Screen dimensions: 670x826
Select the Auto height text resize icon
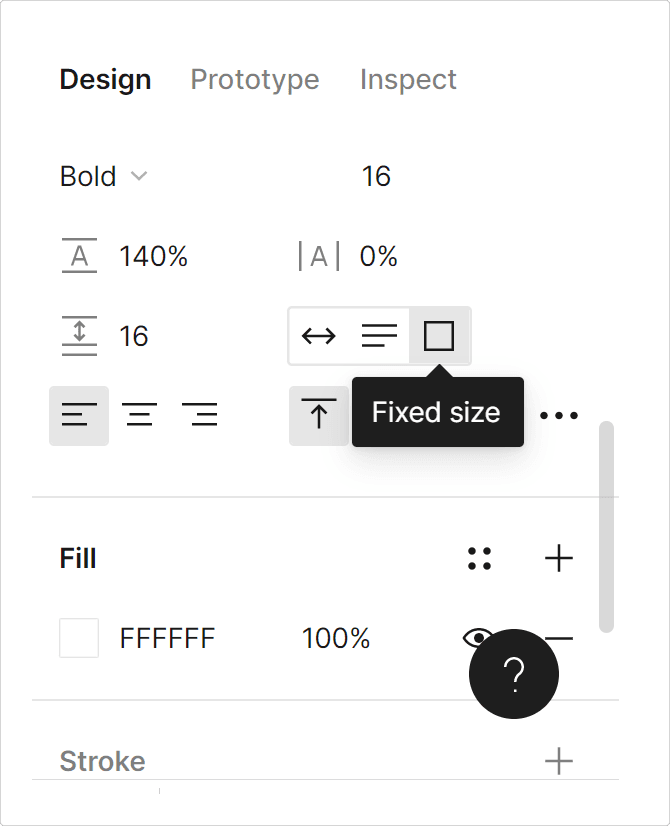click(379, 336)
